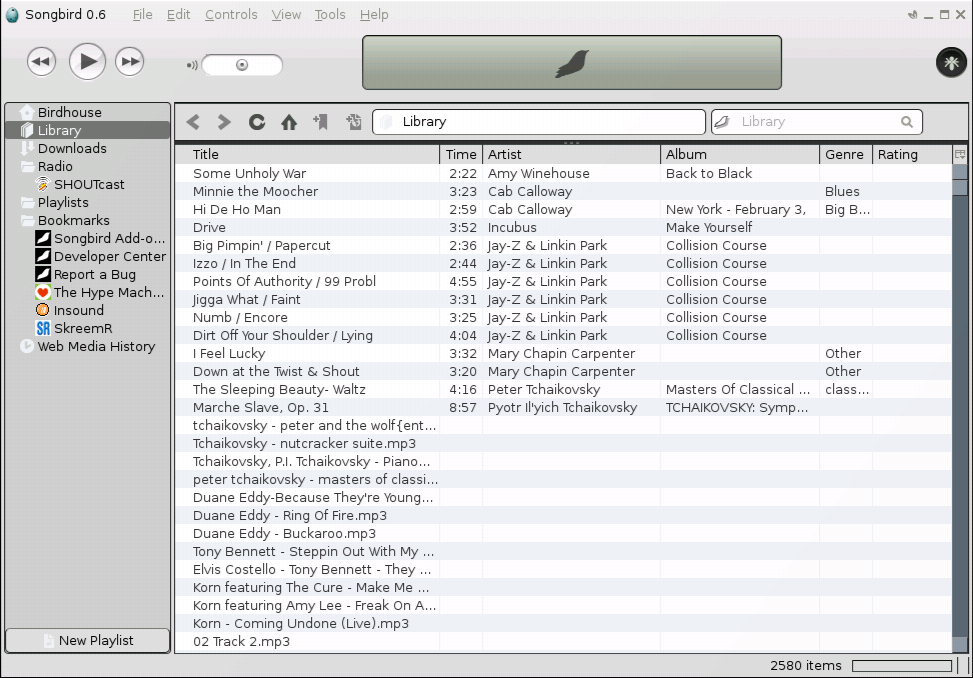Screen dimensions: 973x678
Task: Click the search magnifier icon
Action: [907, 122]
